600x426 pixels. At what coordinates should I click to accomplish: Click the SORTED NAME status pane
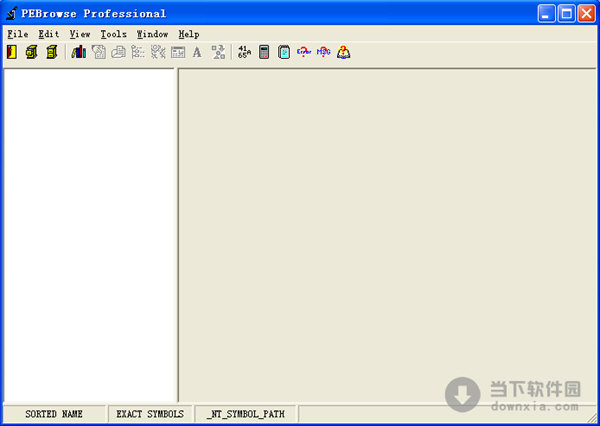pyautogui.click(x=54, y=414)
